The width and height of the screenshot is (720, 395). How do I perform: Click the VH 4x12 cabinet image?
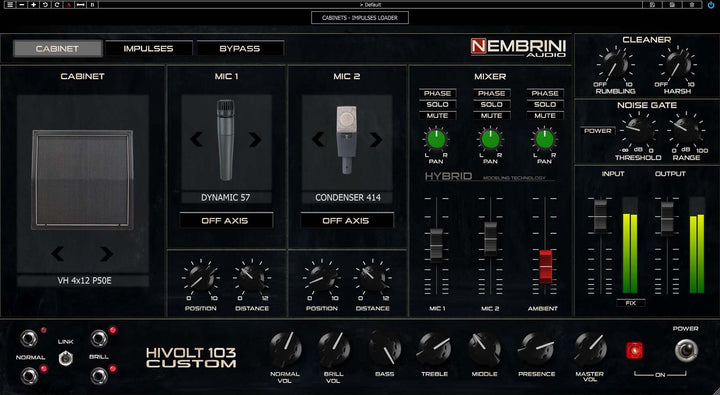(82, 180)
